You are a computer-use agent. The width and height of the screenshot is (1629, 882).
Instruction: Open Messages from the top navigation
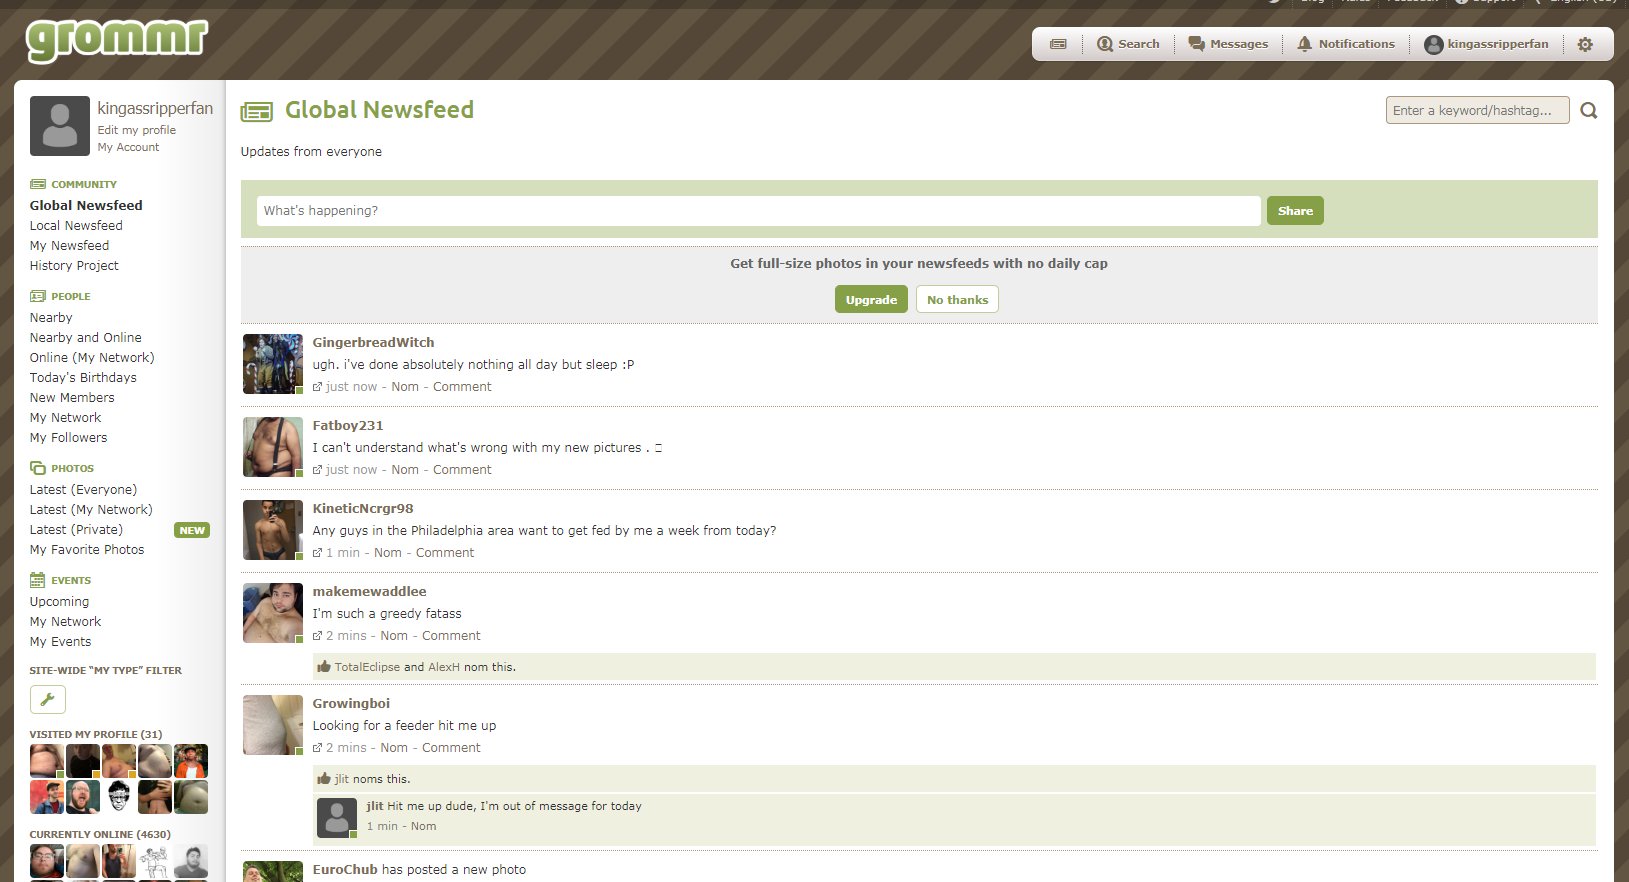coord(1228,44)
